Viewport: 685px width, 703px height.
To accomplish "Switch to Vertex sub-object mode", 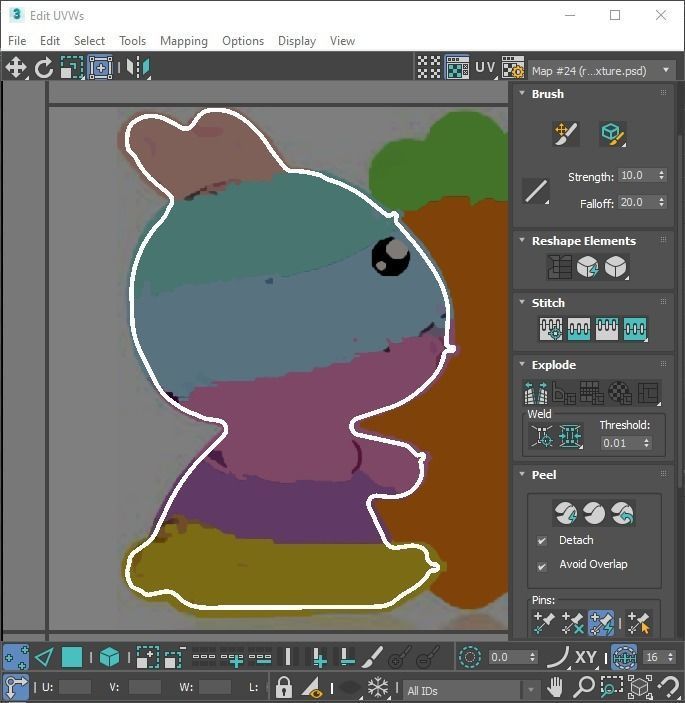I will [x=16, y=657].
